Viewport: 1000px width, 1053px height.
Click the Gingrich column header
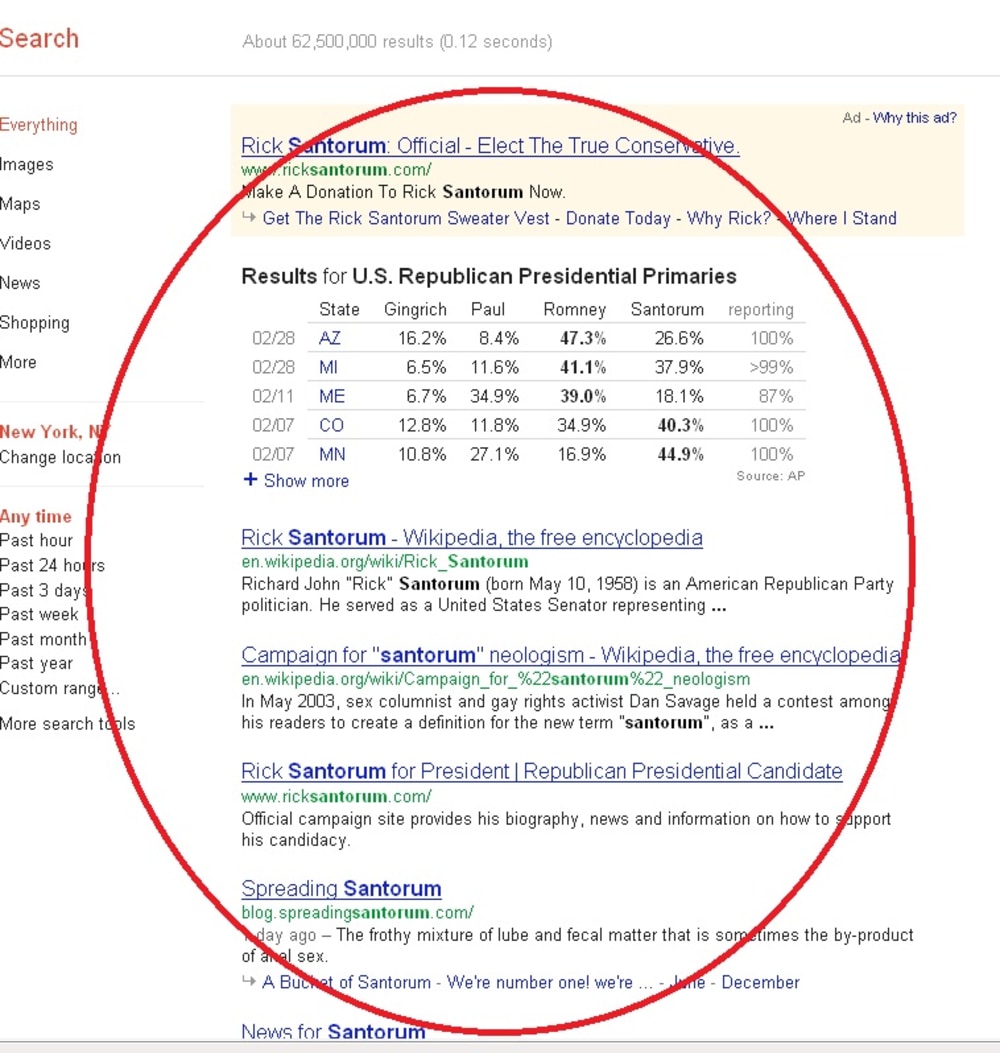[x=415, y=310]
